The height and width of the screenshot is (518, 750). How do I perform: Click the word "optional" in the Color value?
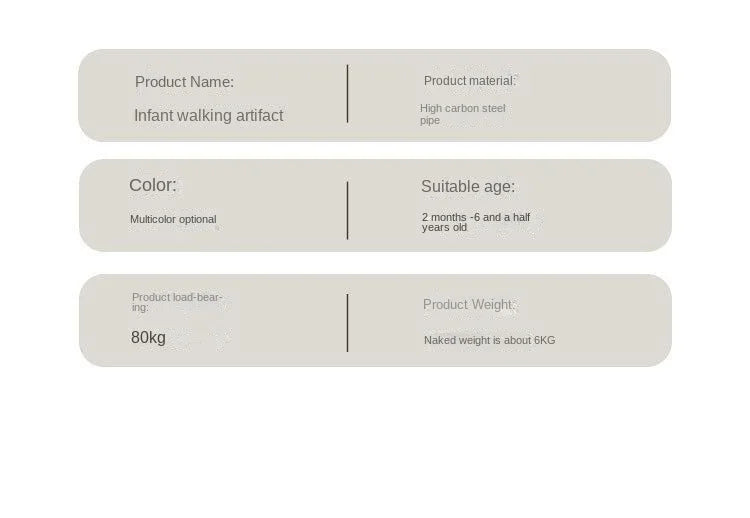[x=197, y=219]
